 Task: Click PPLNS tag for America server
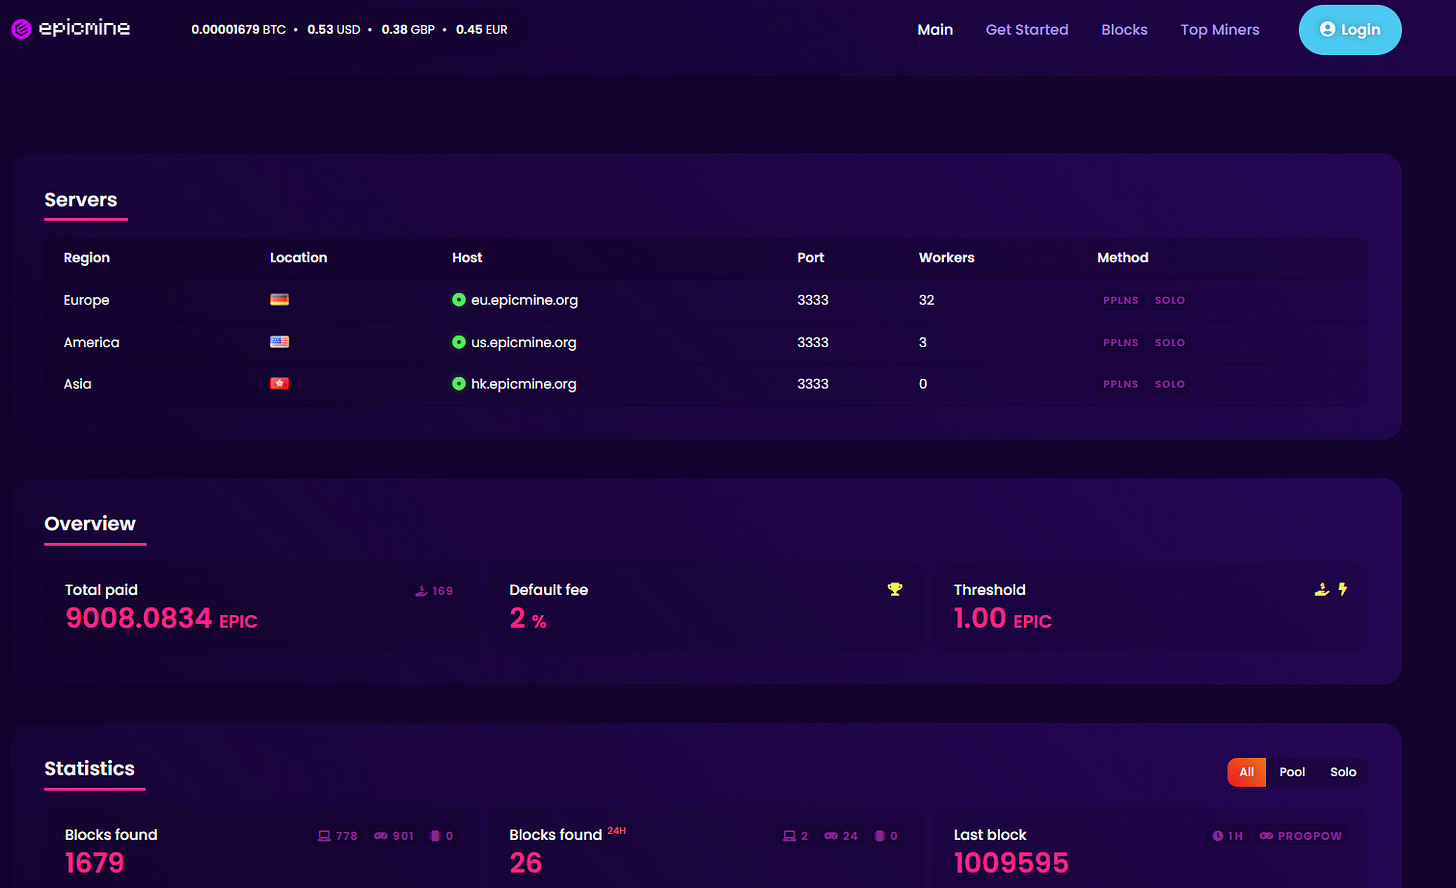1121,342
